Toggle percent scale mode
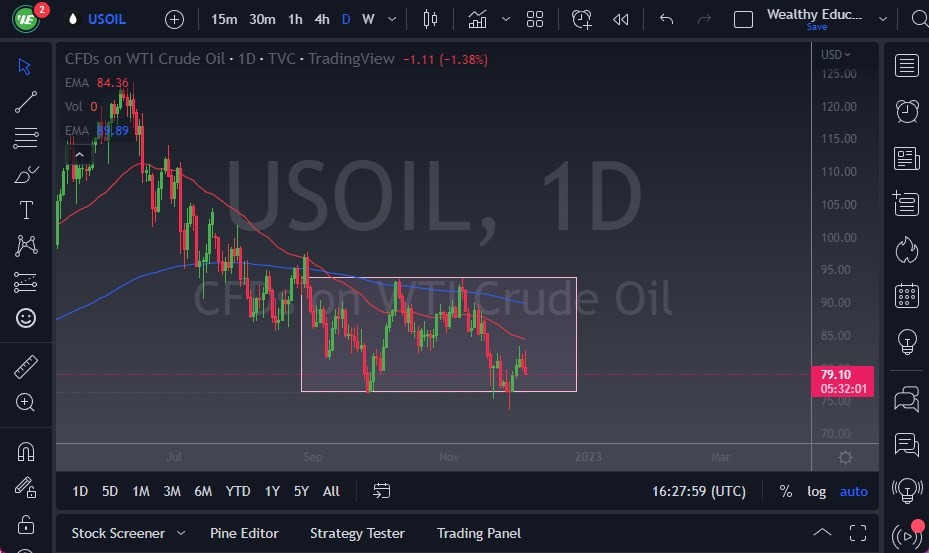 click(786, 491)
